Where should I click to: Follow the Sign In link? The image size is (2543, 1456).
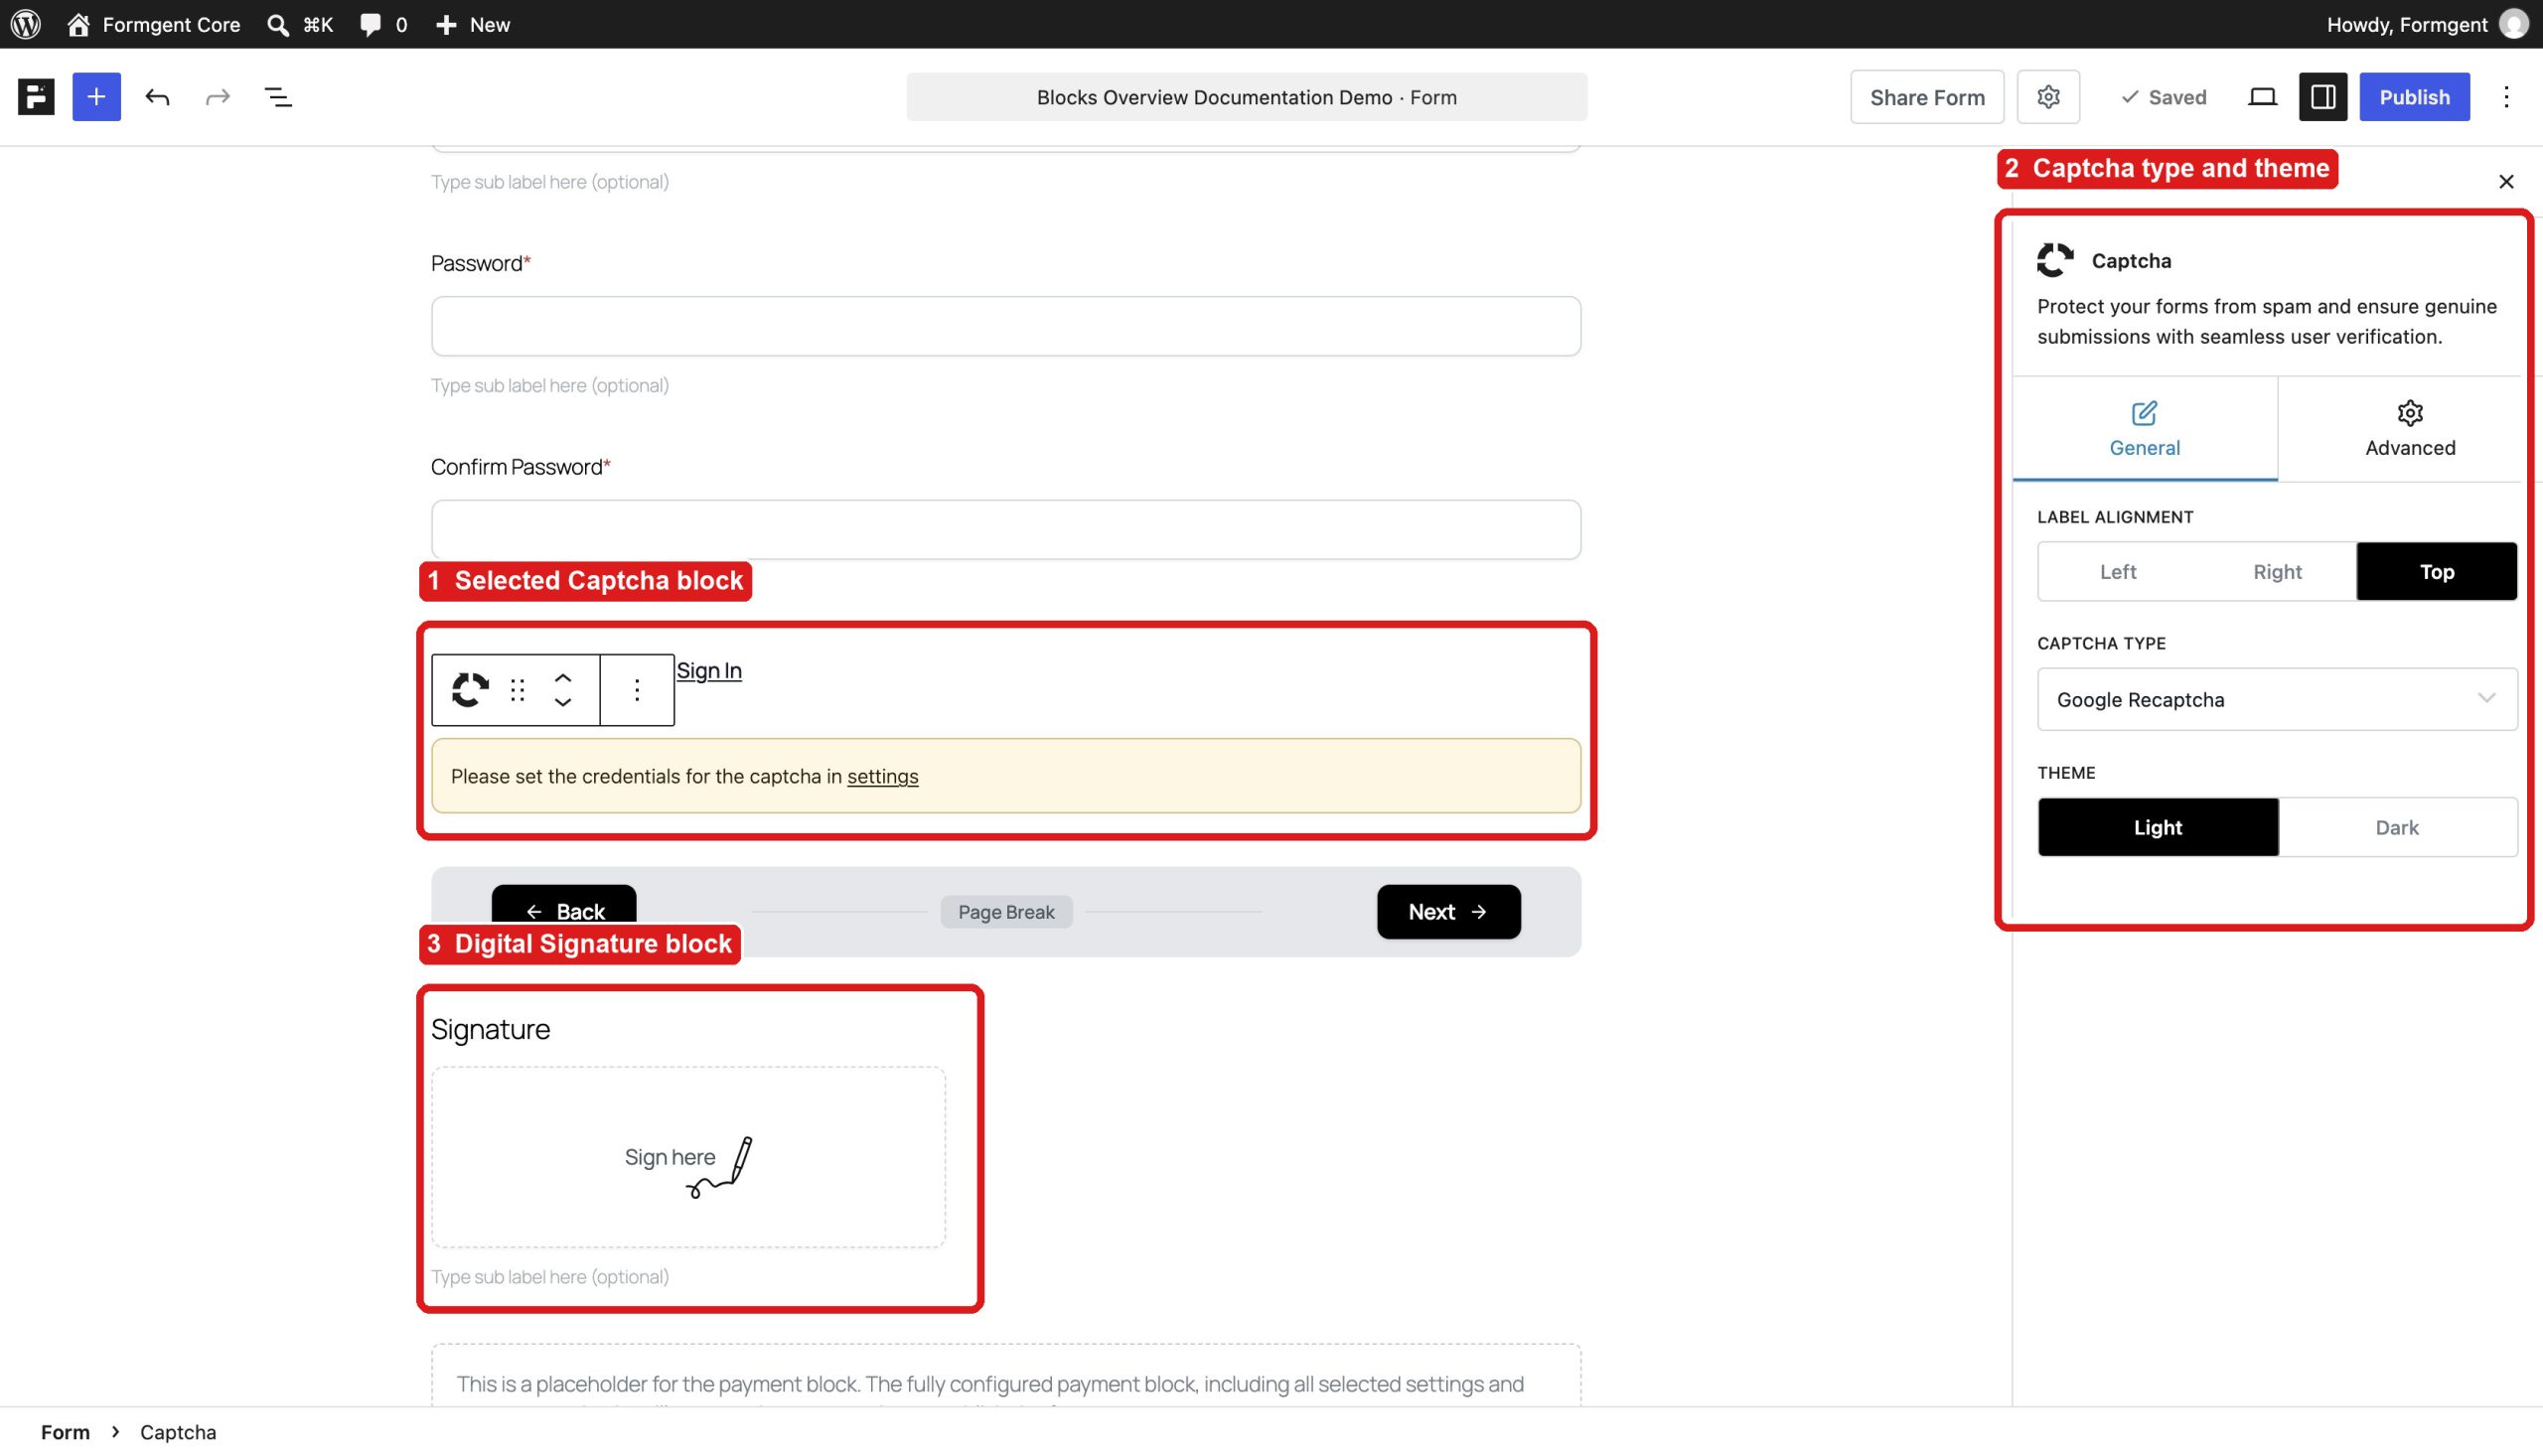(709, 670)
